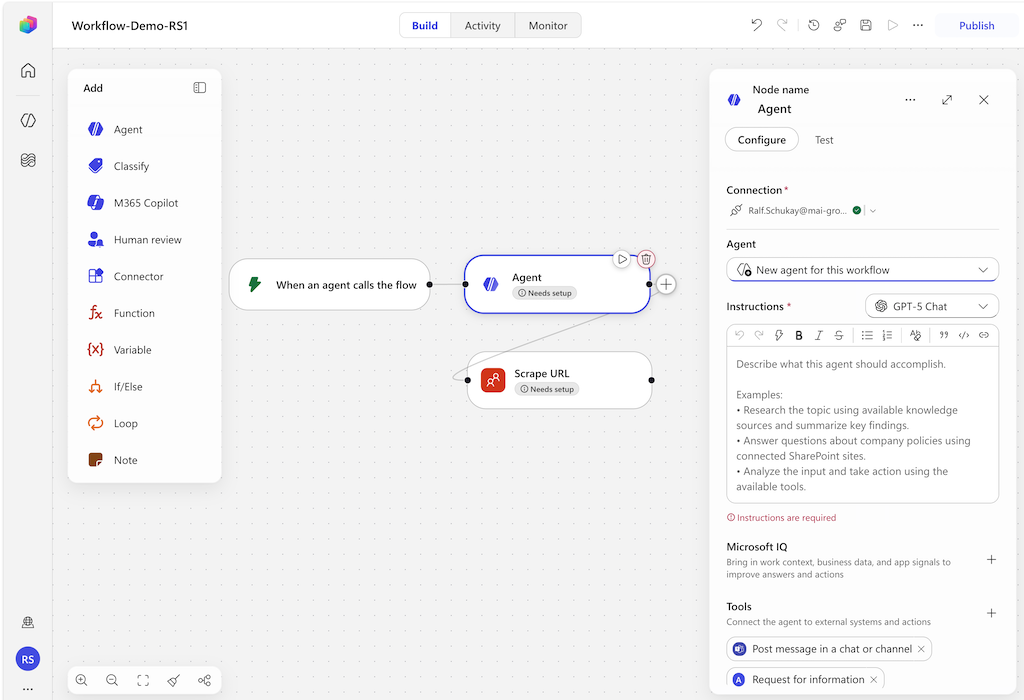Insert a bulleted list in instructions
The width and height of the screenshot is (1024, 700).
(867, 335)
